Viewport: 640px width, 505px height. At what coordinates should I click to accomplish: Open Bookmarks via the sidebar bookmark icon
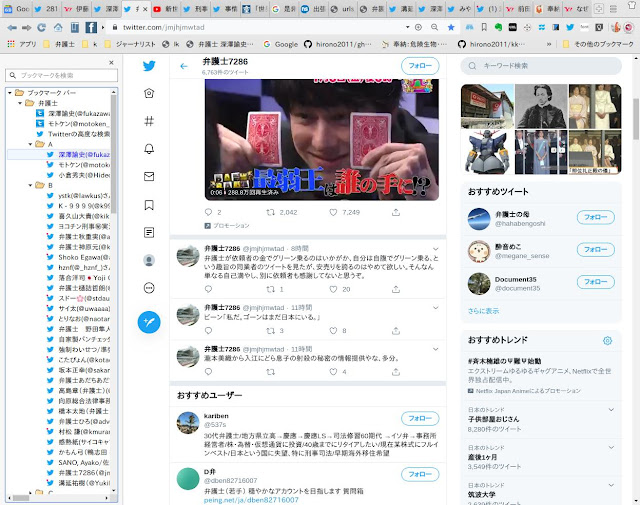coord(149,205)
